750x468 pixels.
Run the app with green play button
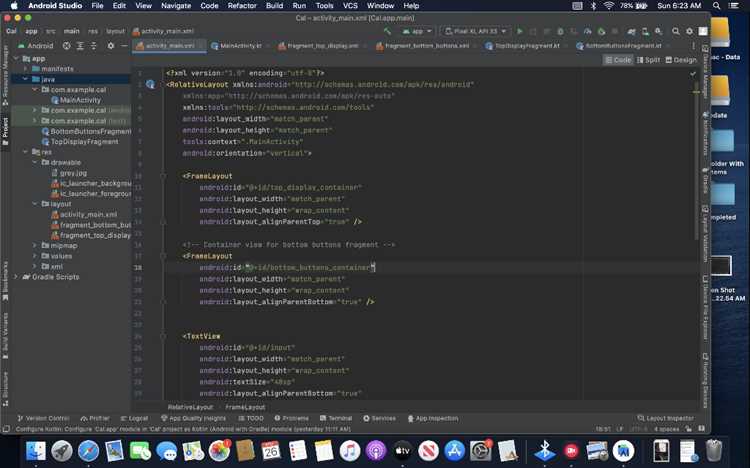pyautogui.click(x=520, y=31)
